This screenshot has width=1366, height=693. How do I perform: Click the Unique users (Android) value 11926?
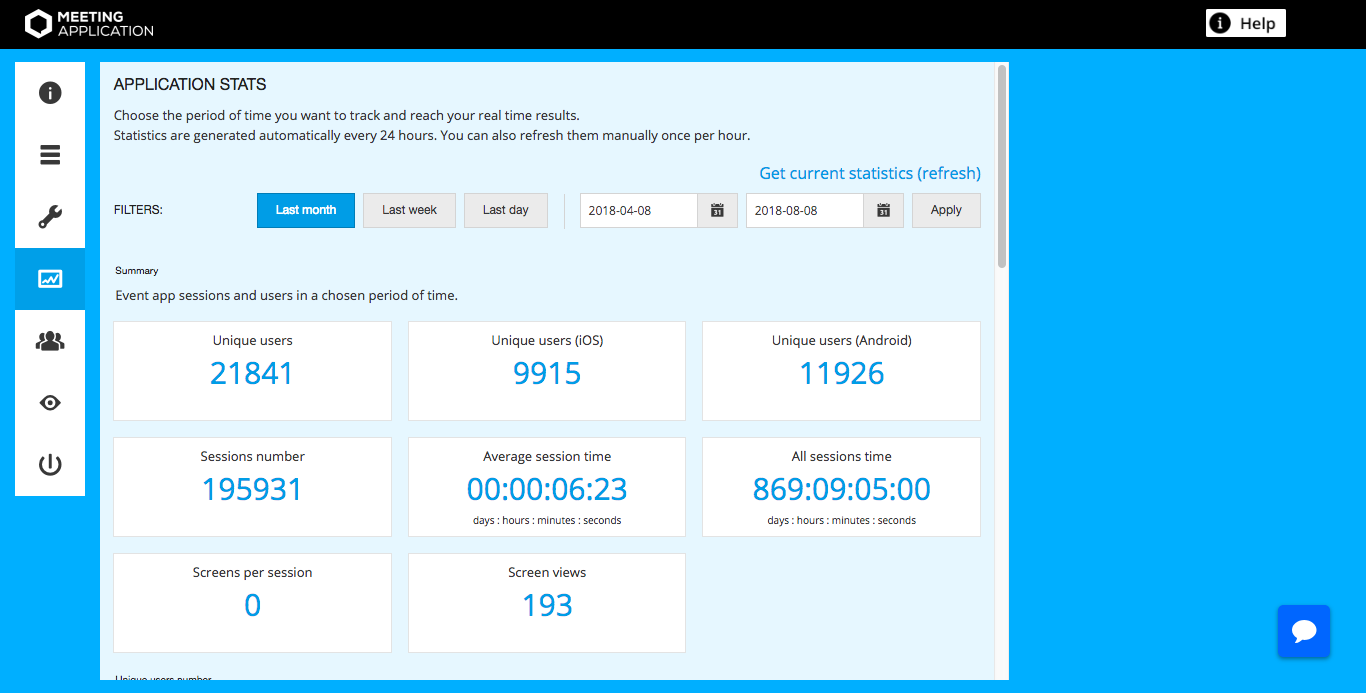click(842, 373)
